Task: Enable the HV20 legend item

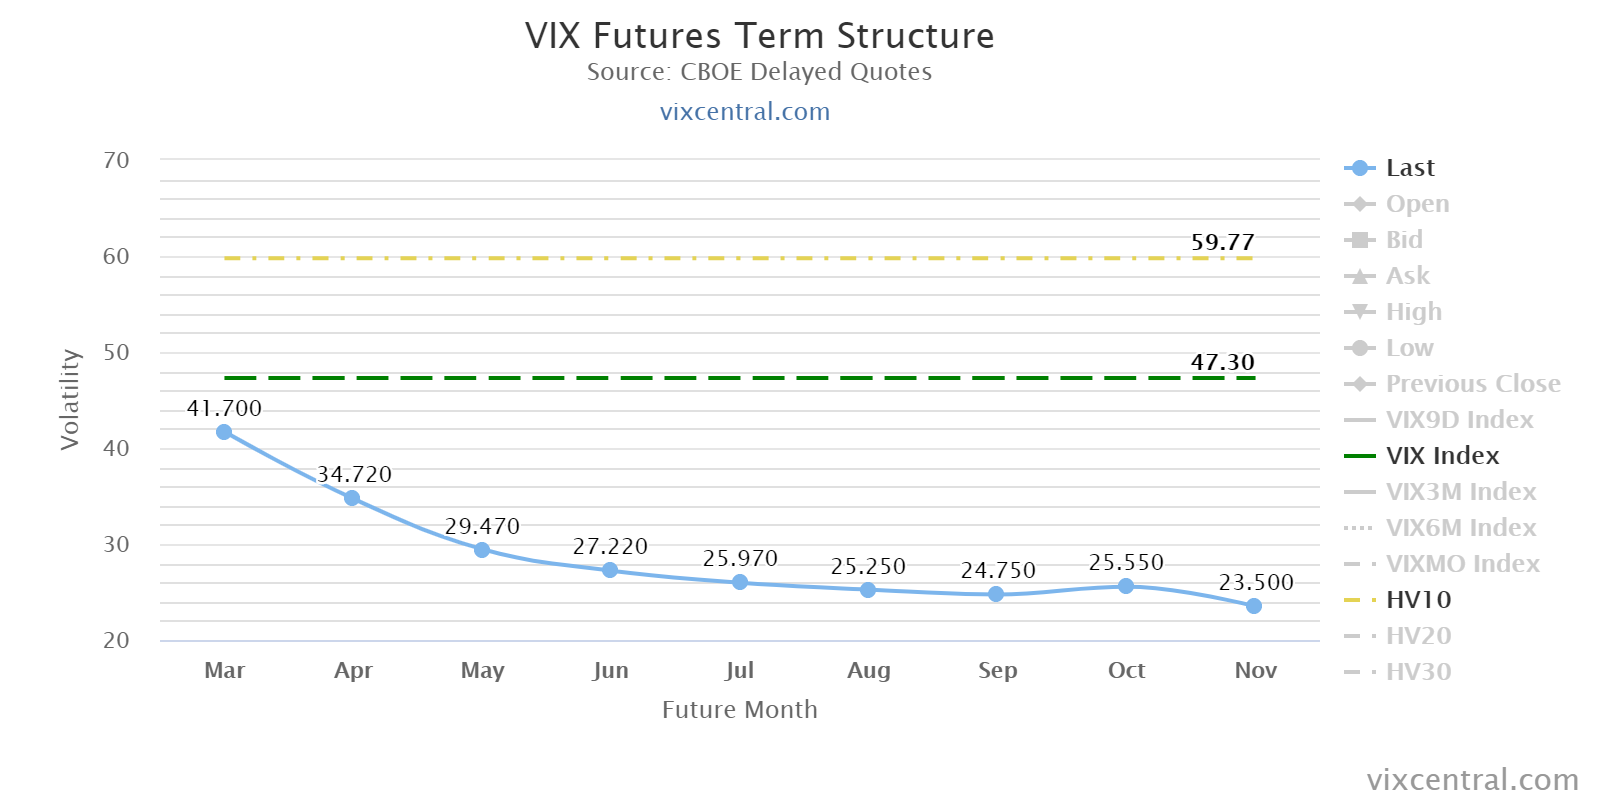Action: tap(1418, 636)
